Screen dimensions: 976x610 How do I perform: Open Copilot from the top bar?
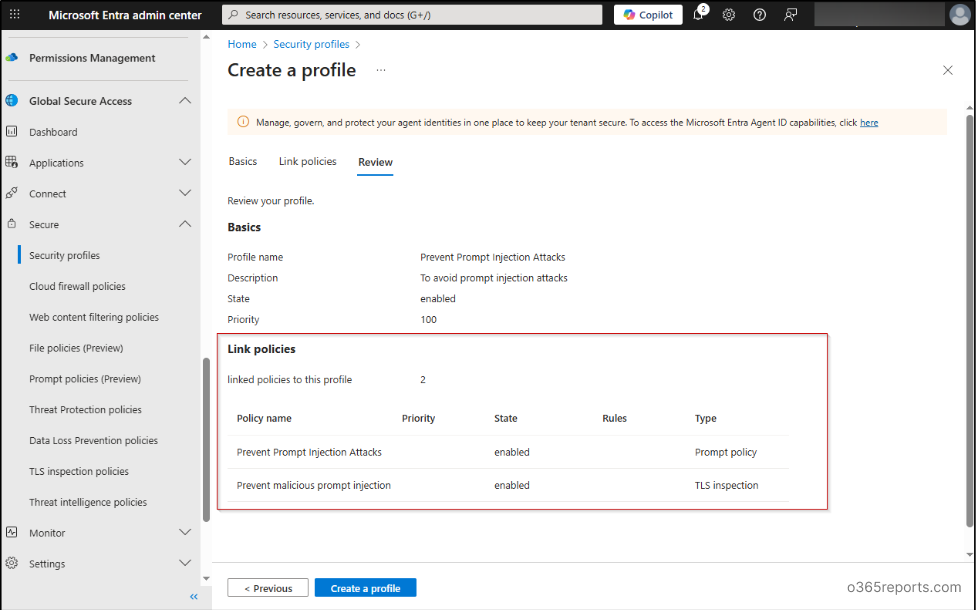648,14
